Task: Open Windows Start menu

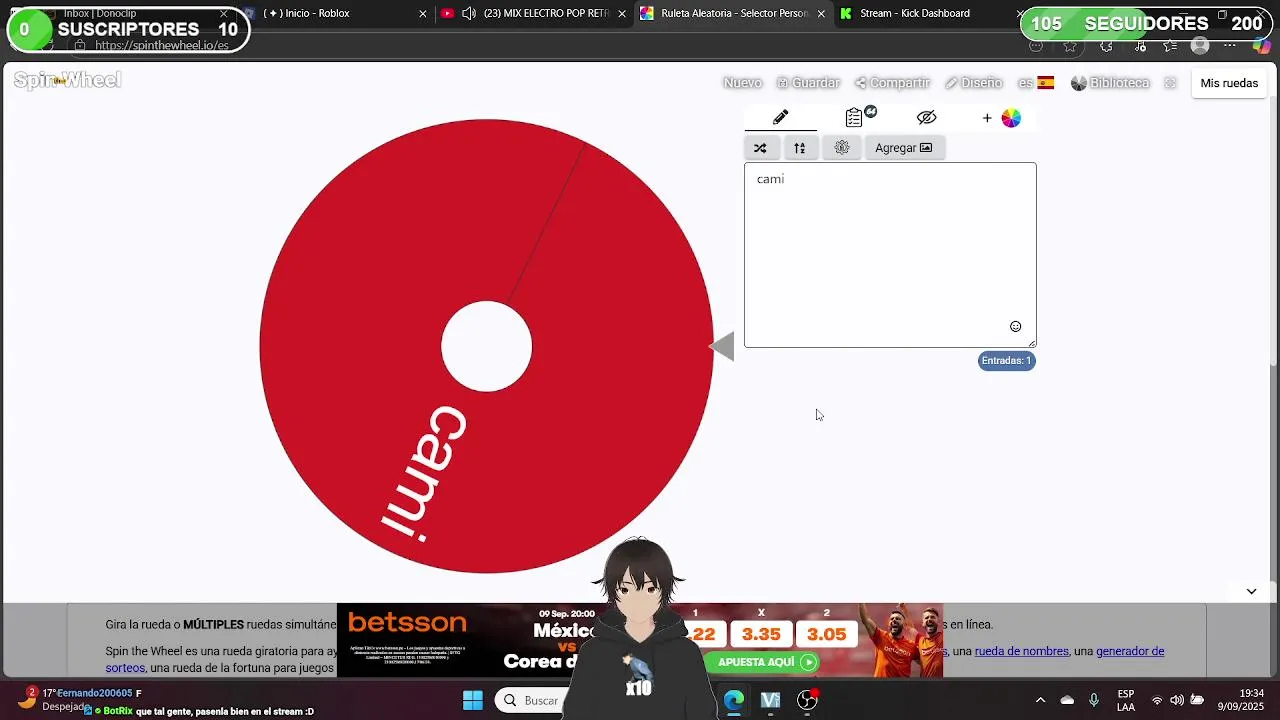Action: tap(473, 700)
